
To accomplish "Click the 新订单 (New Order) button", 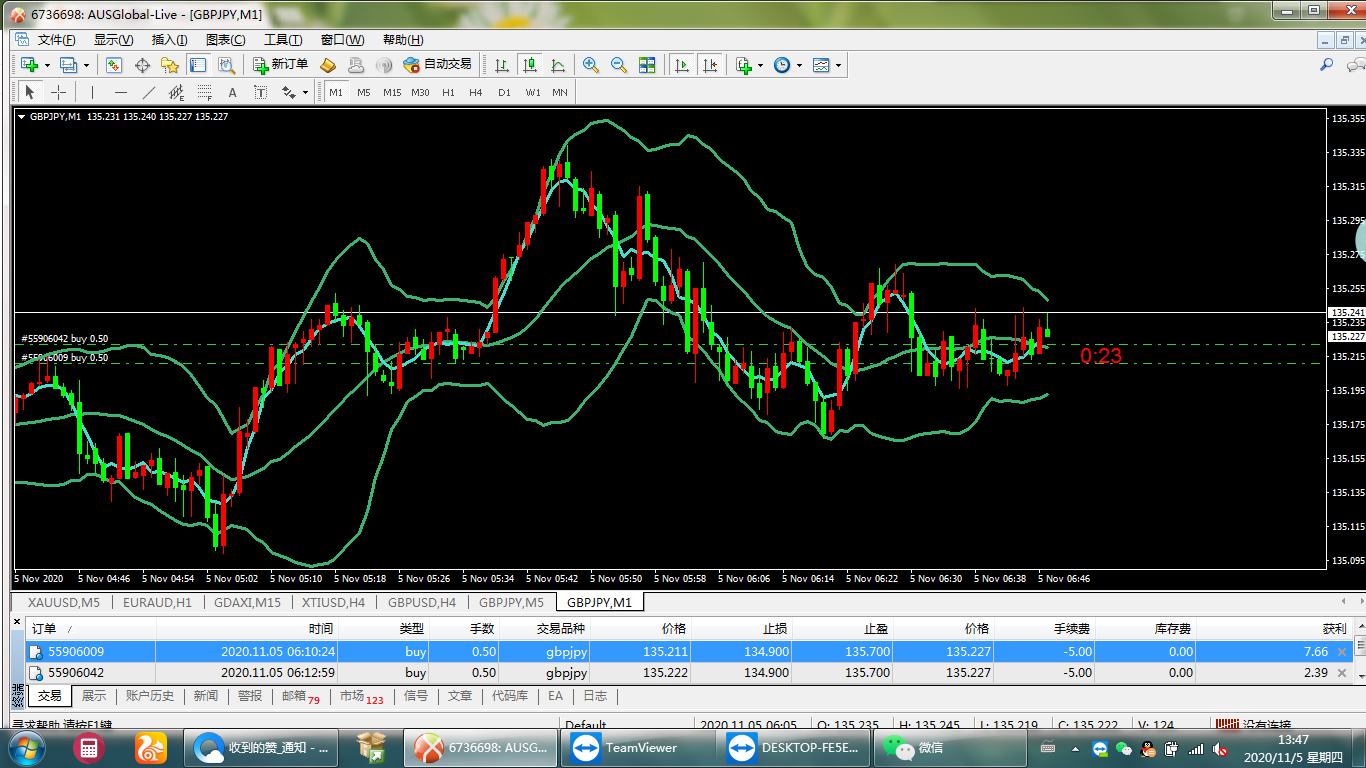I will click(280, 65).
